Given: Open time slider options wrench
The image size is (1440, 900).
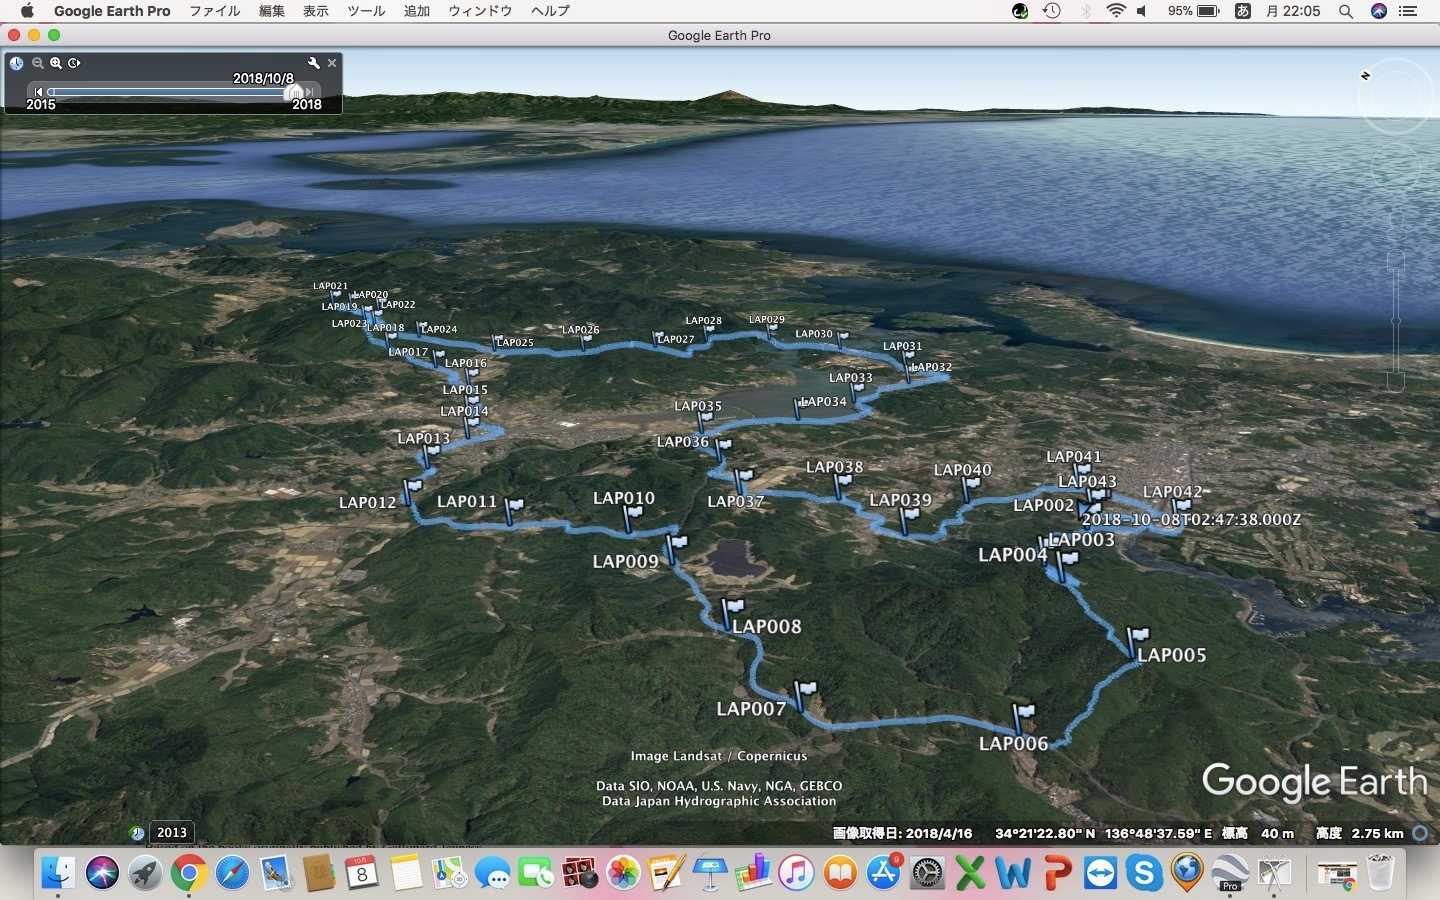Looking at the screenshot, I should pos(314,63).
